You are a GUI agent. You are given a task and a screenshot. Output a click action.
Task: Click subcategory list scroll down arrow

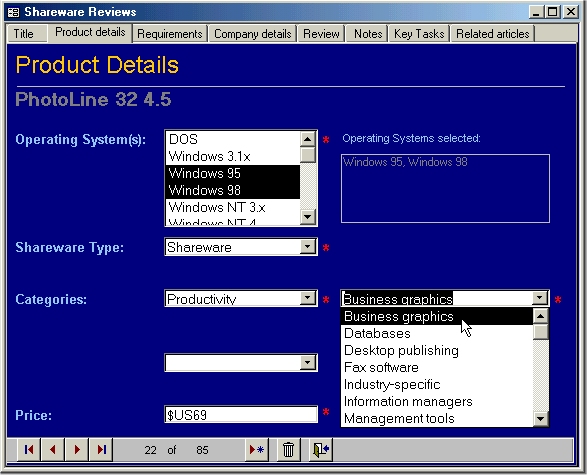pos(541,418)
